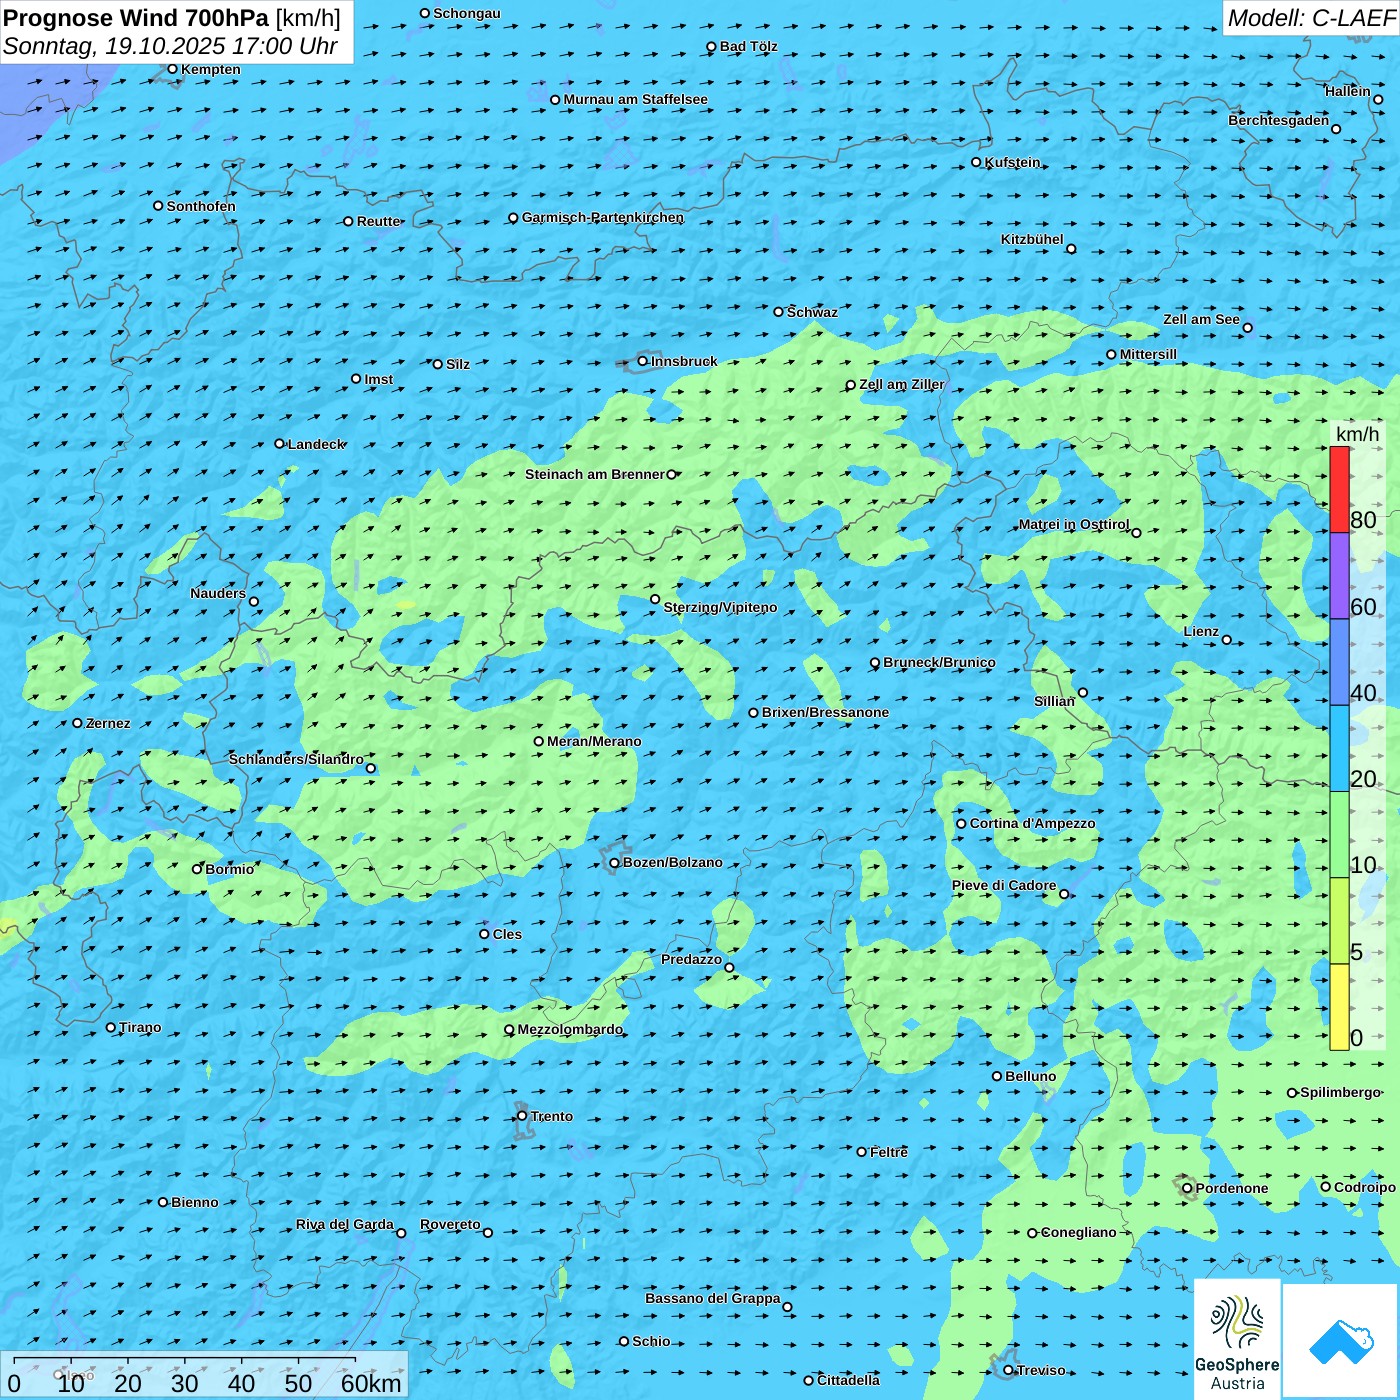Click the Sterzing/Vipiteno city marker

point(655,600)
